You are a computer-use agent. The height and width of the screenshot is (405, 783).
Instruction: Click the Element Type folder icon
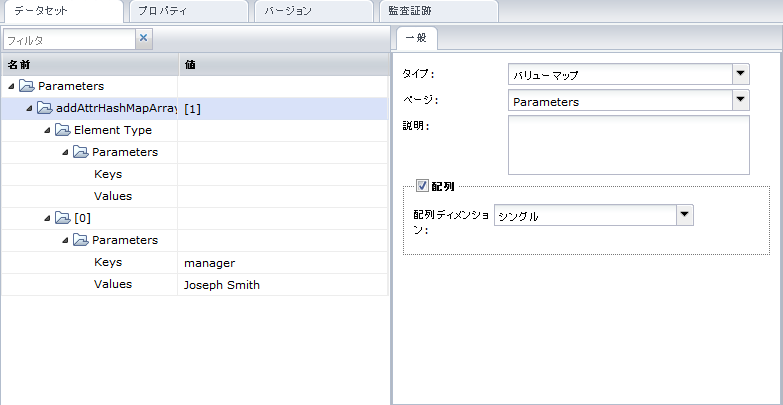63,131
